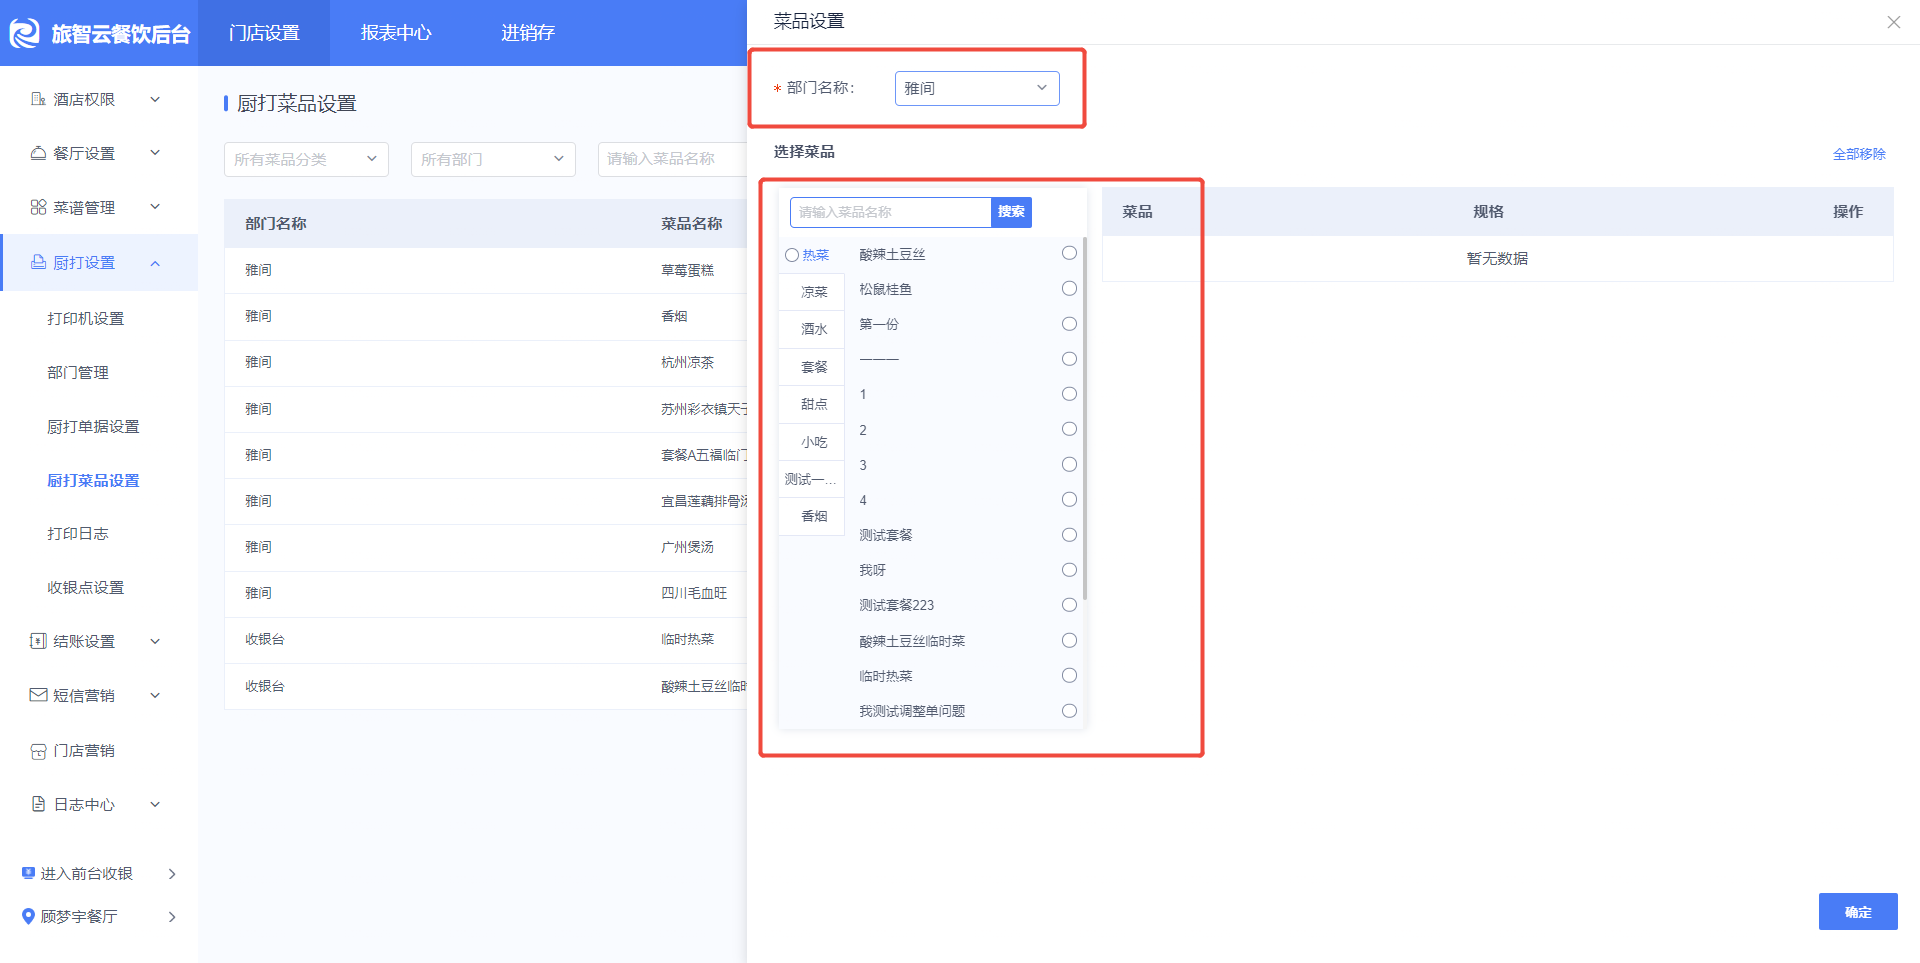Viewport: 1920px width, 963px height.
Task: Select the 甜点 category
Action: 812,404
